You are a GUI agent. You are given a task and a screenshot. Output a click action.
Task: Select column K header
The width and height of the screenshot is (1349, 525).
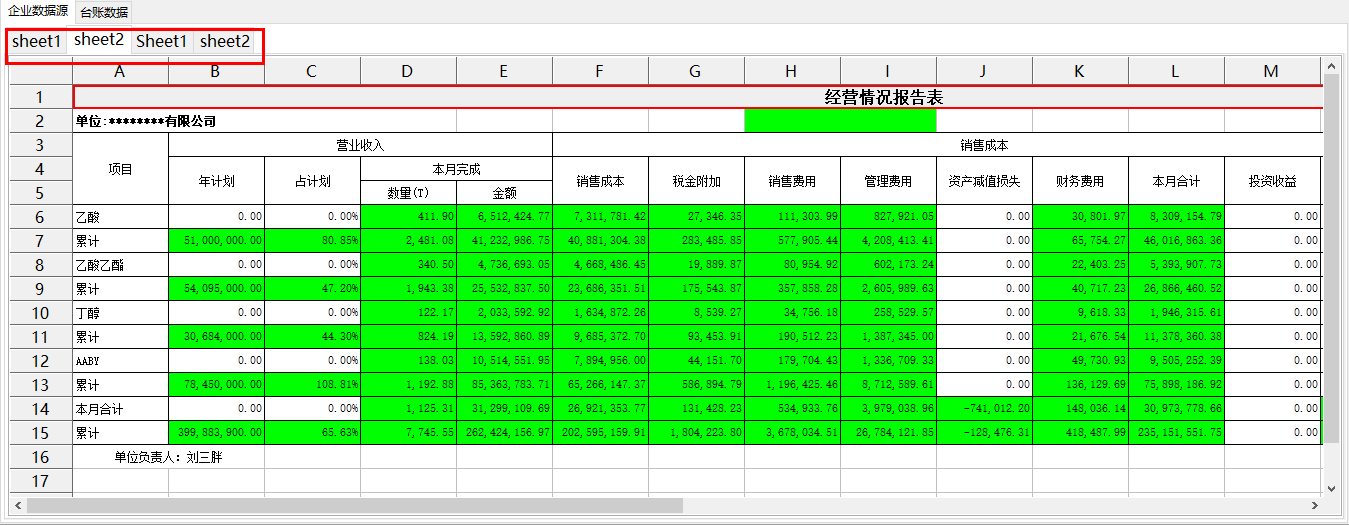(x=1080, y=71)
